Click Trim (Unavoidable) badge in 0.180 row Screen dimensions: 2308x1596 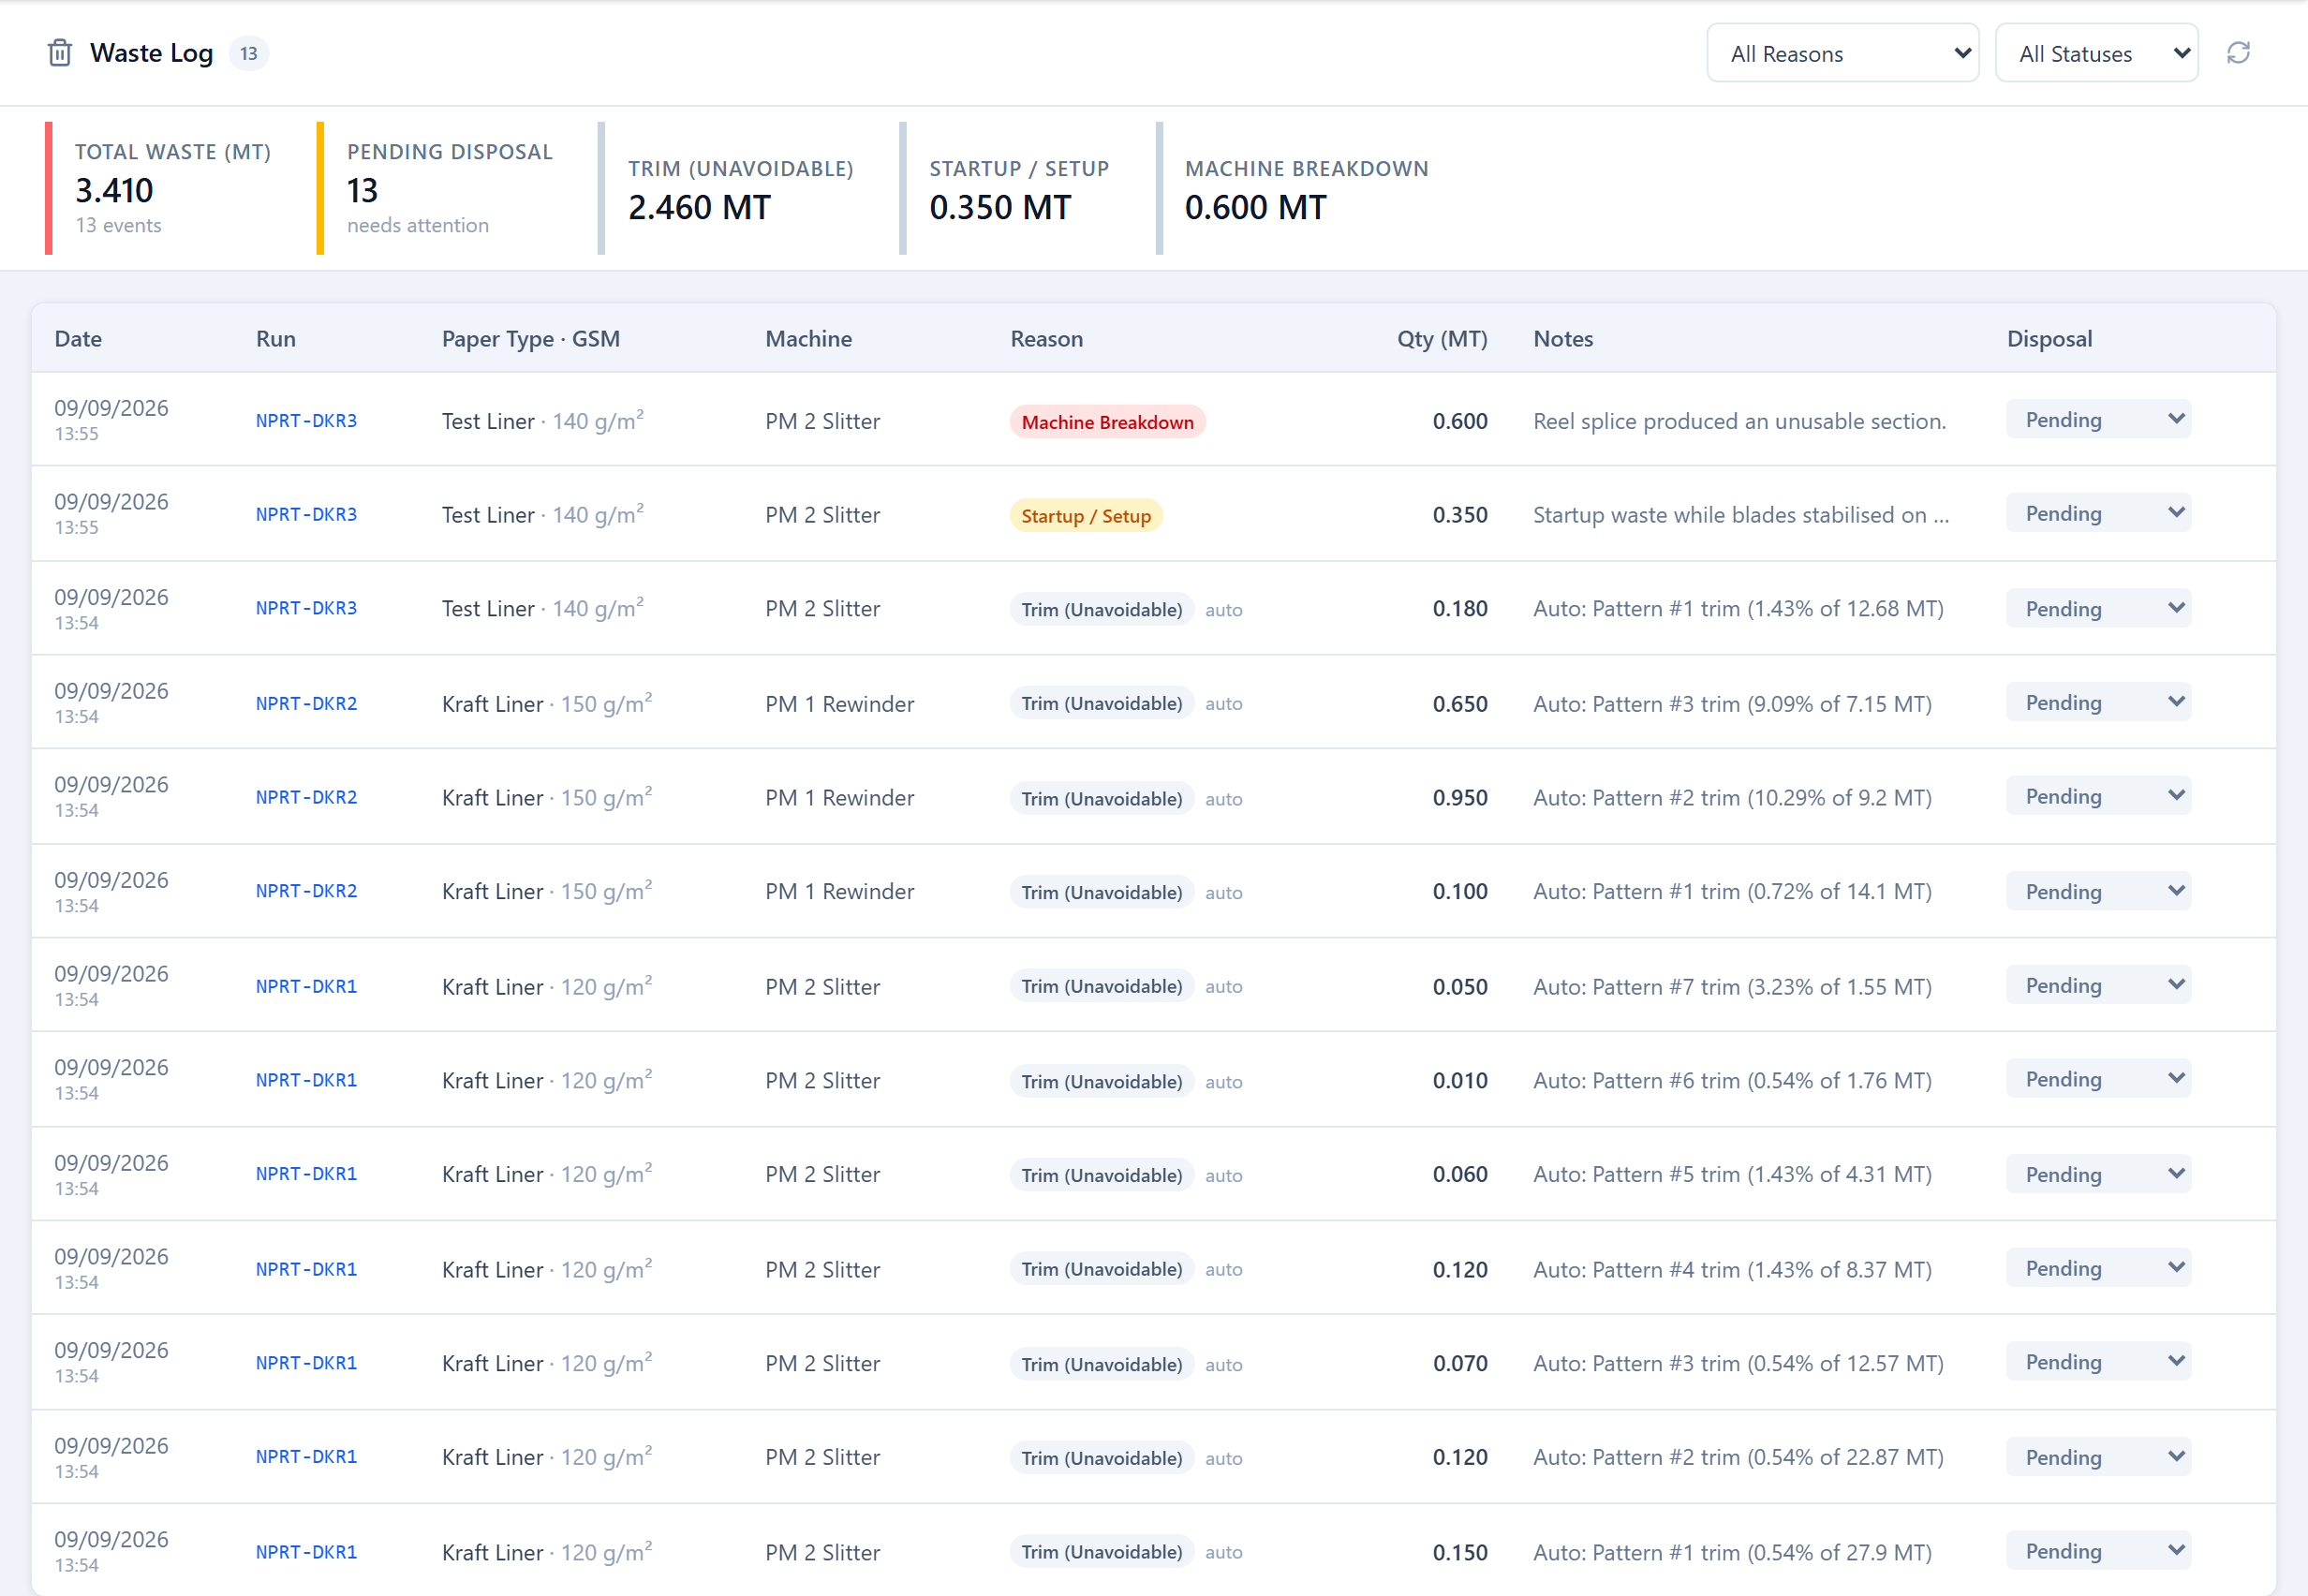tap(1101, 610)
